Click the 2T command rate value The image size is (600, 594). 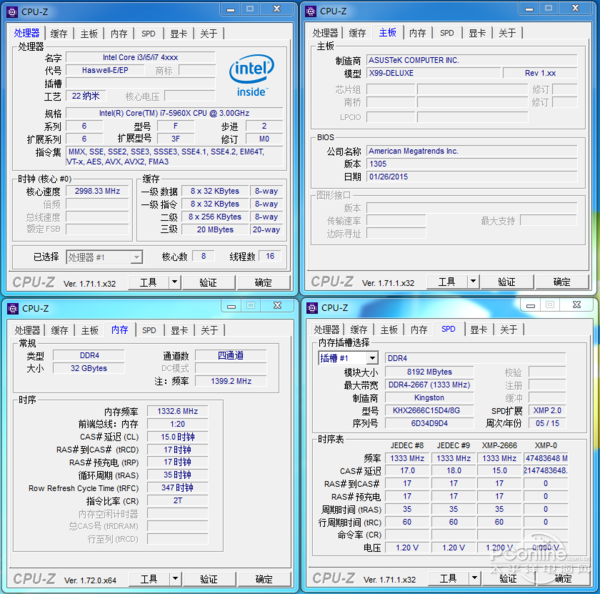[178, 501]
